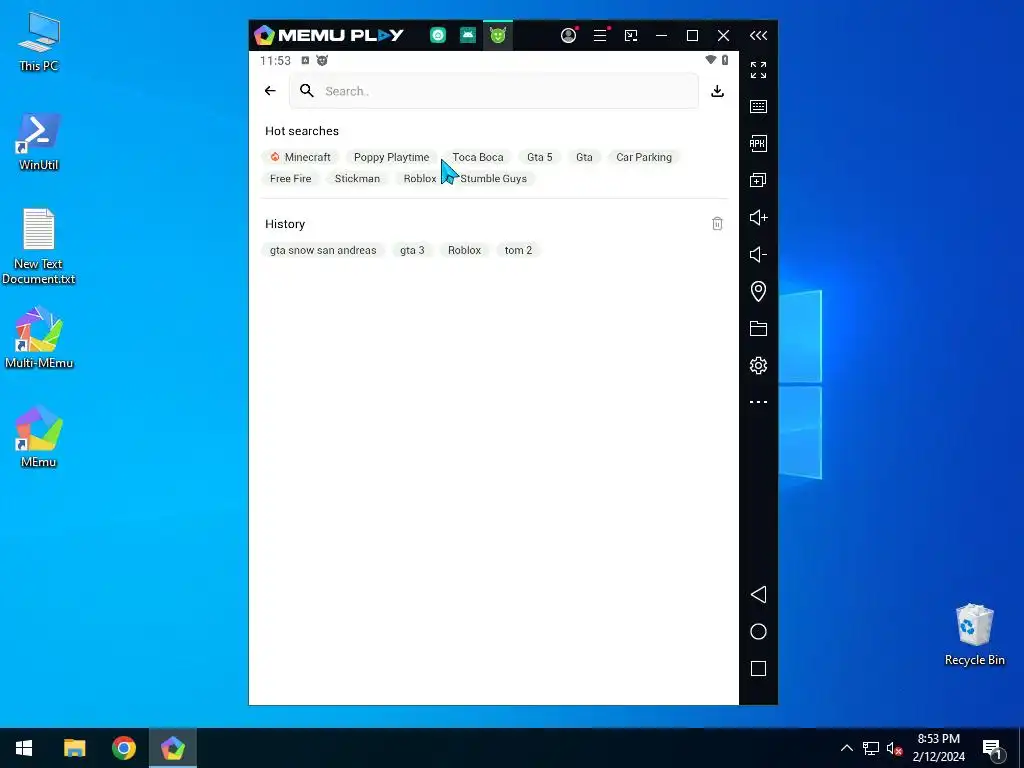1024x768 pixels.
Task: Open File Explorer from taskbar
Action: pyautogui.click(x=74, y=748)
